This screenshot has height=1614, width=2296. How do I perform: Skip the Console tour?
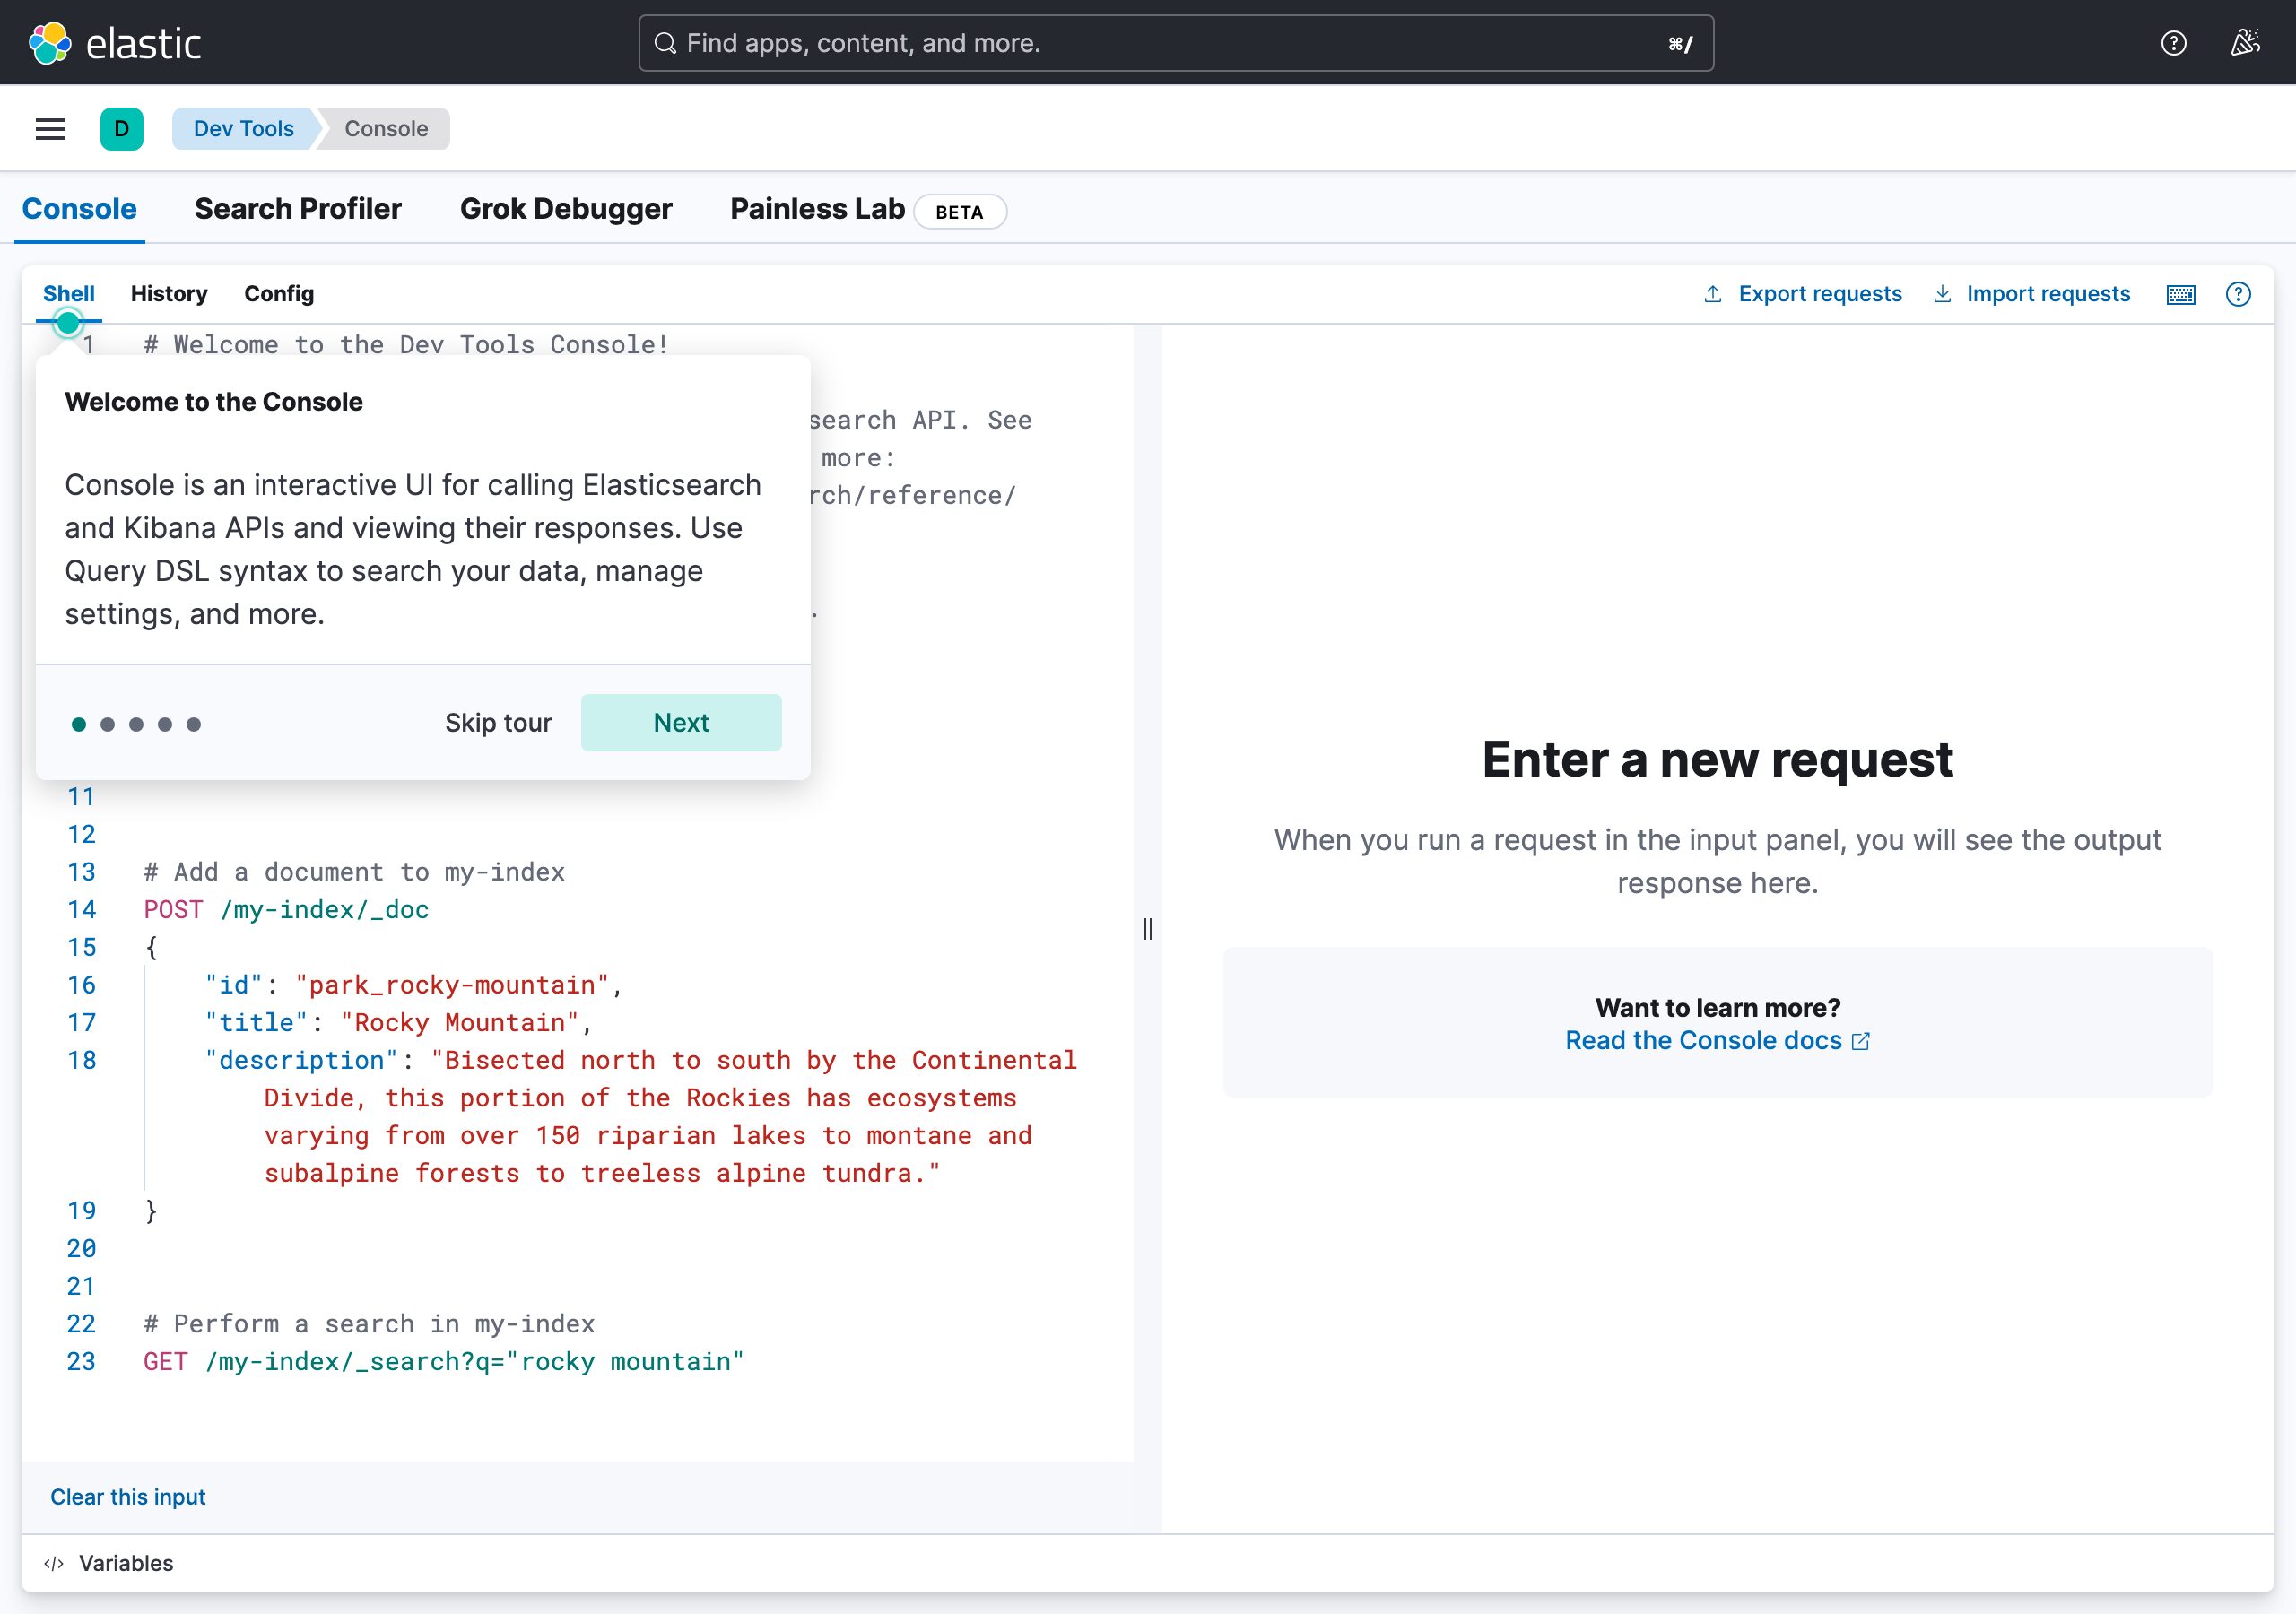(x=498, y=723)
